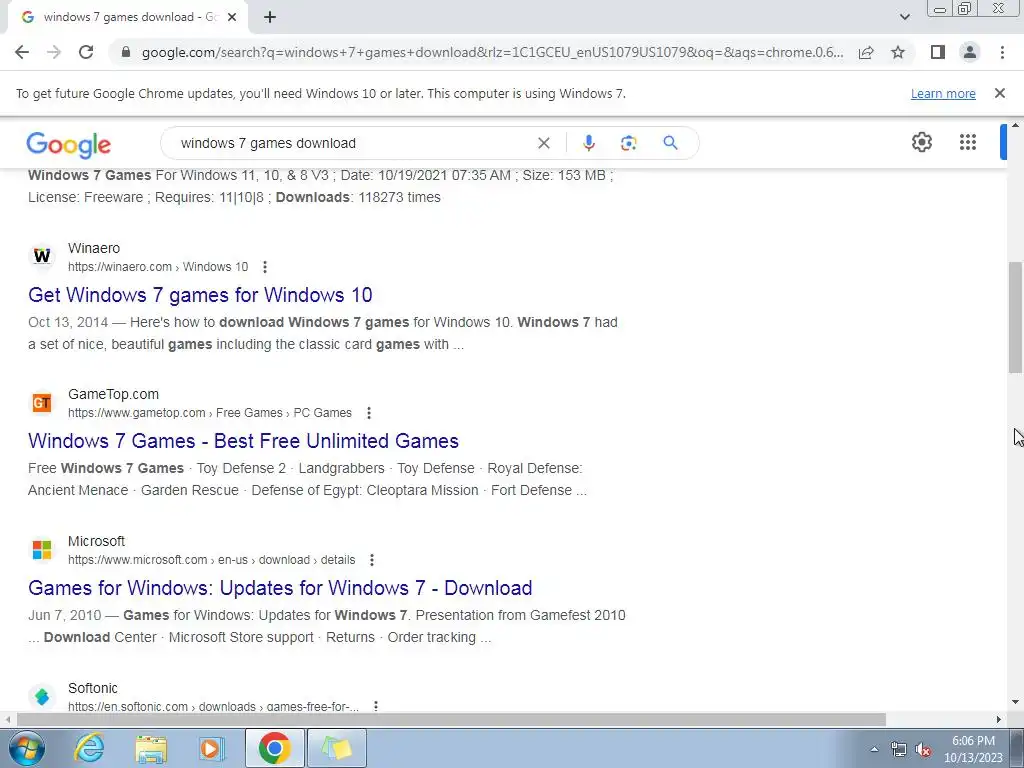Click the scroll right arrow button
This screenshot has height=768, width=1024.
(x=998, y=719)
